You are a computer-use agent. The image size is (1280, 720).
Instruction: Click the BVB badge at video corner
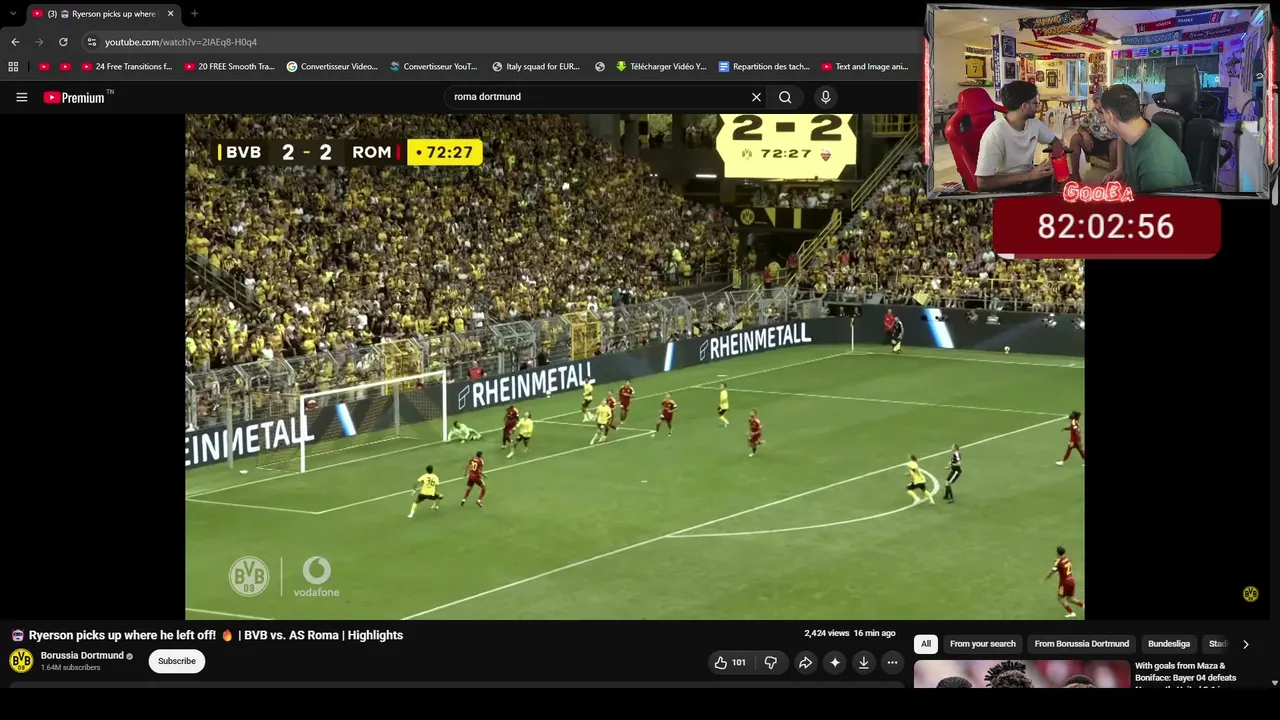tap(1250, 594)
